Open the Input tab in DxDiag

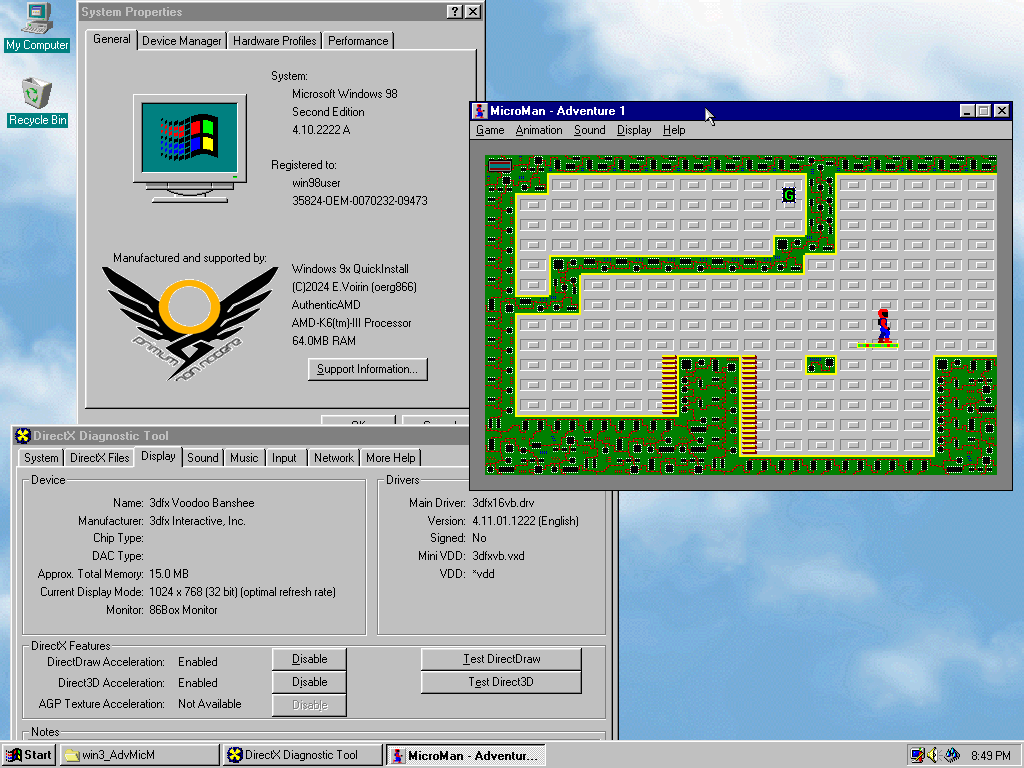click(284, 458)
